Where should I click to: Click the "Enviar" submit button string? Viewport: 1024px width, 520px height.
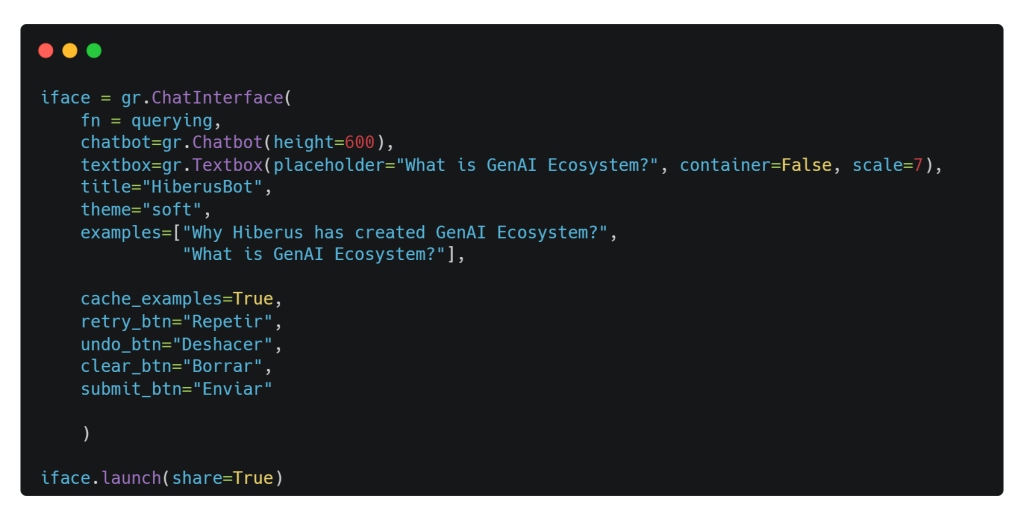[x=232, y=389]
